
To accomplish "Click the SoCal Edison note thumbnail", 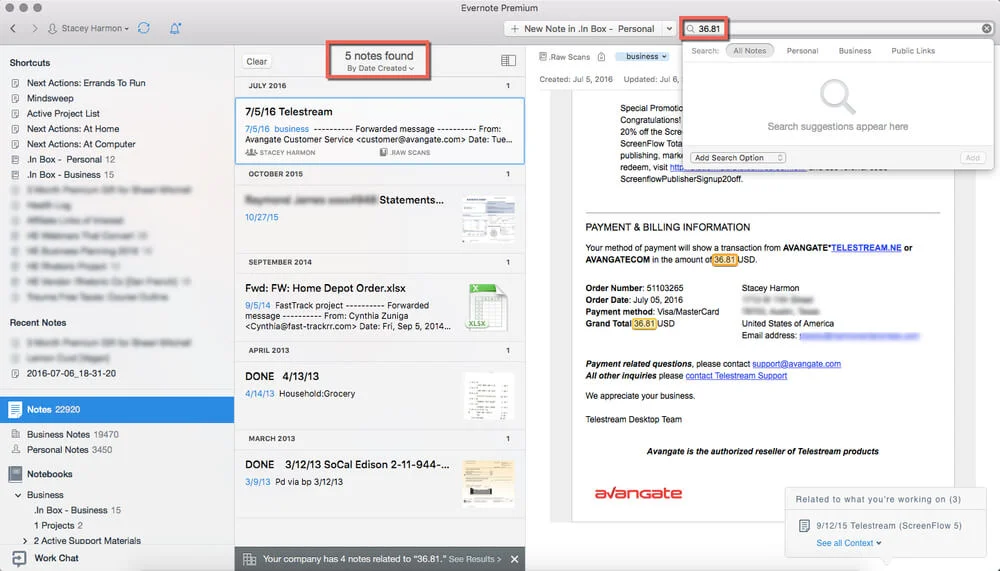I will [489, 483].
